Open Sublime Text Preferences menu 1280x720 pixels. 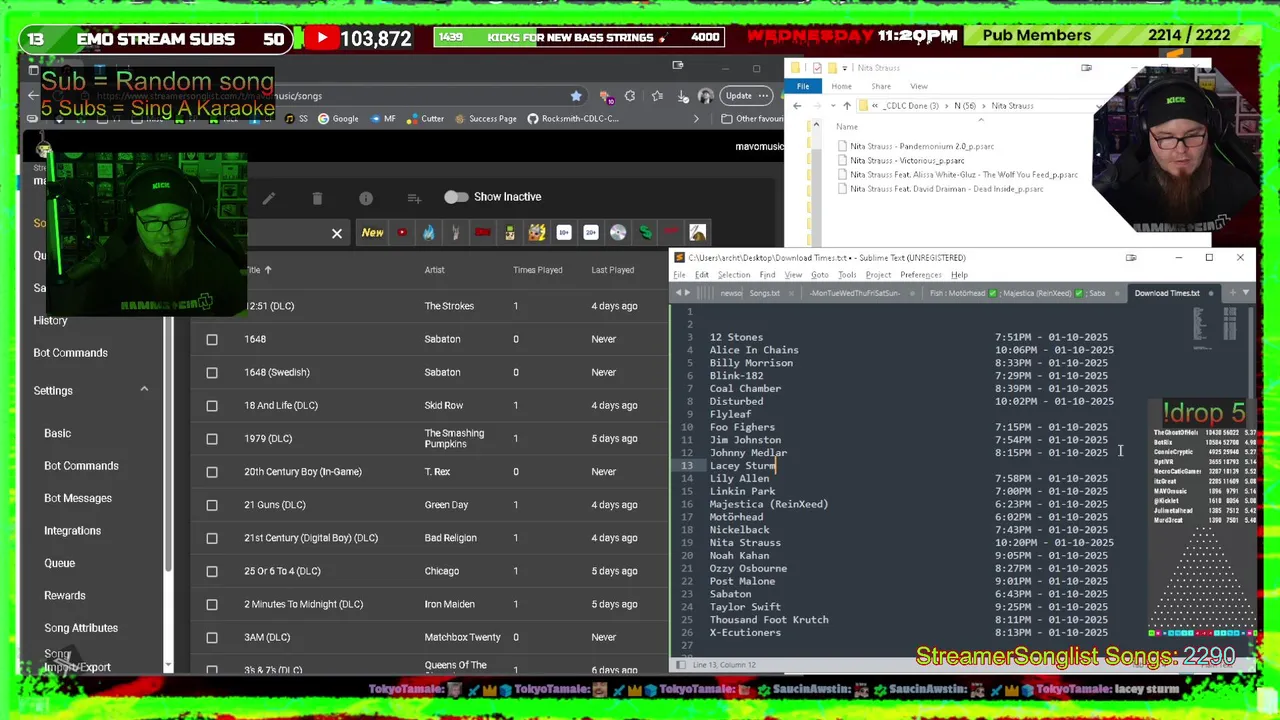pyautogui.click(x=920, y=275)
